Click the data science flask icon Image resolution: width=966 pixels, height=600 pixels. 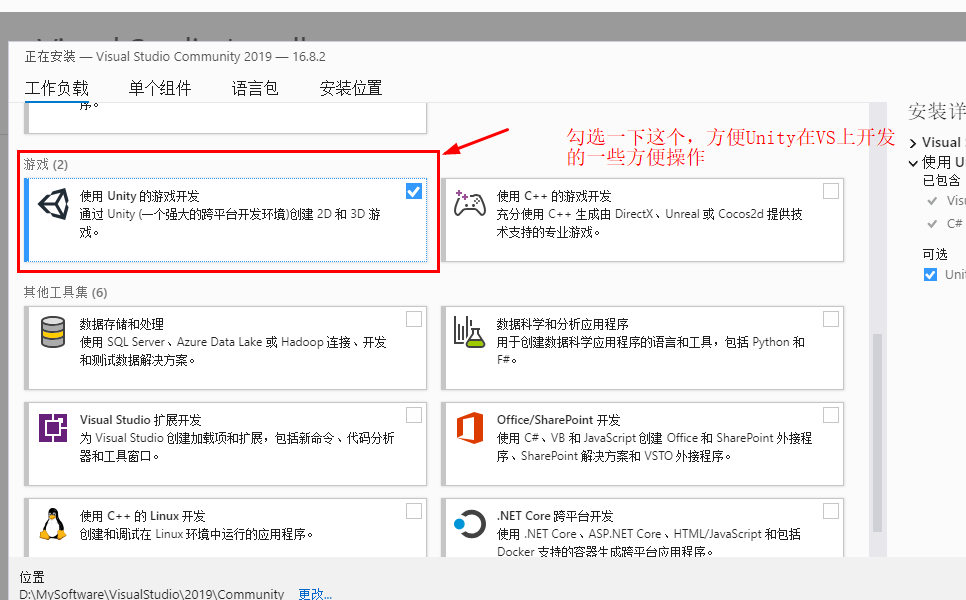tap(469, 332)
